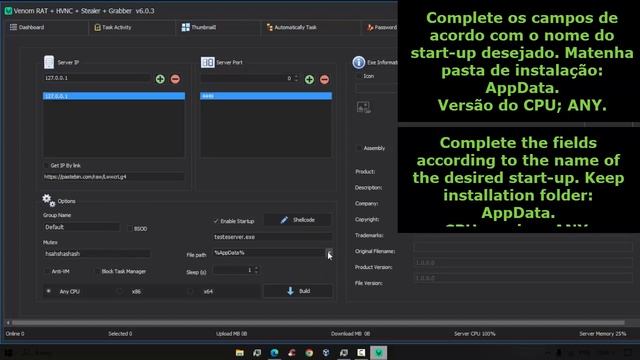Screen dimensions: 640x360
Task: Remove the IP with red minus icon
Action: click(176, 79)
